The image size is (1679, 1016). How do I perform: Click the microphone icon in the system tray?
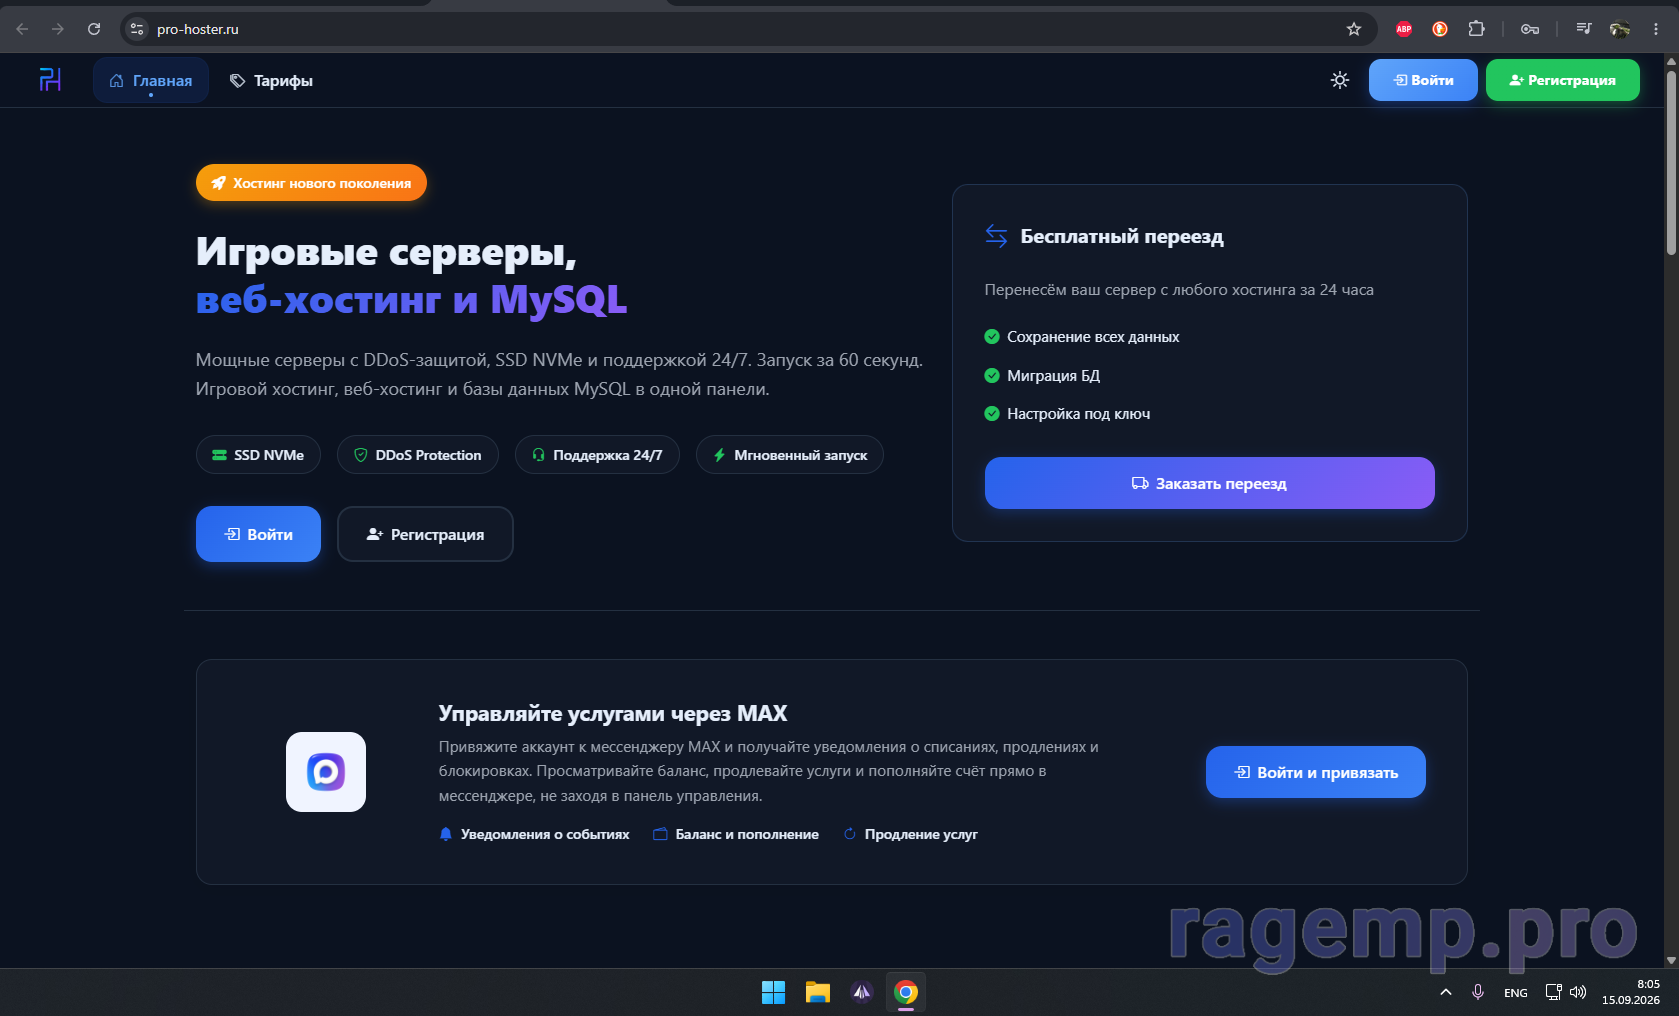coord(1478,992)
